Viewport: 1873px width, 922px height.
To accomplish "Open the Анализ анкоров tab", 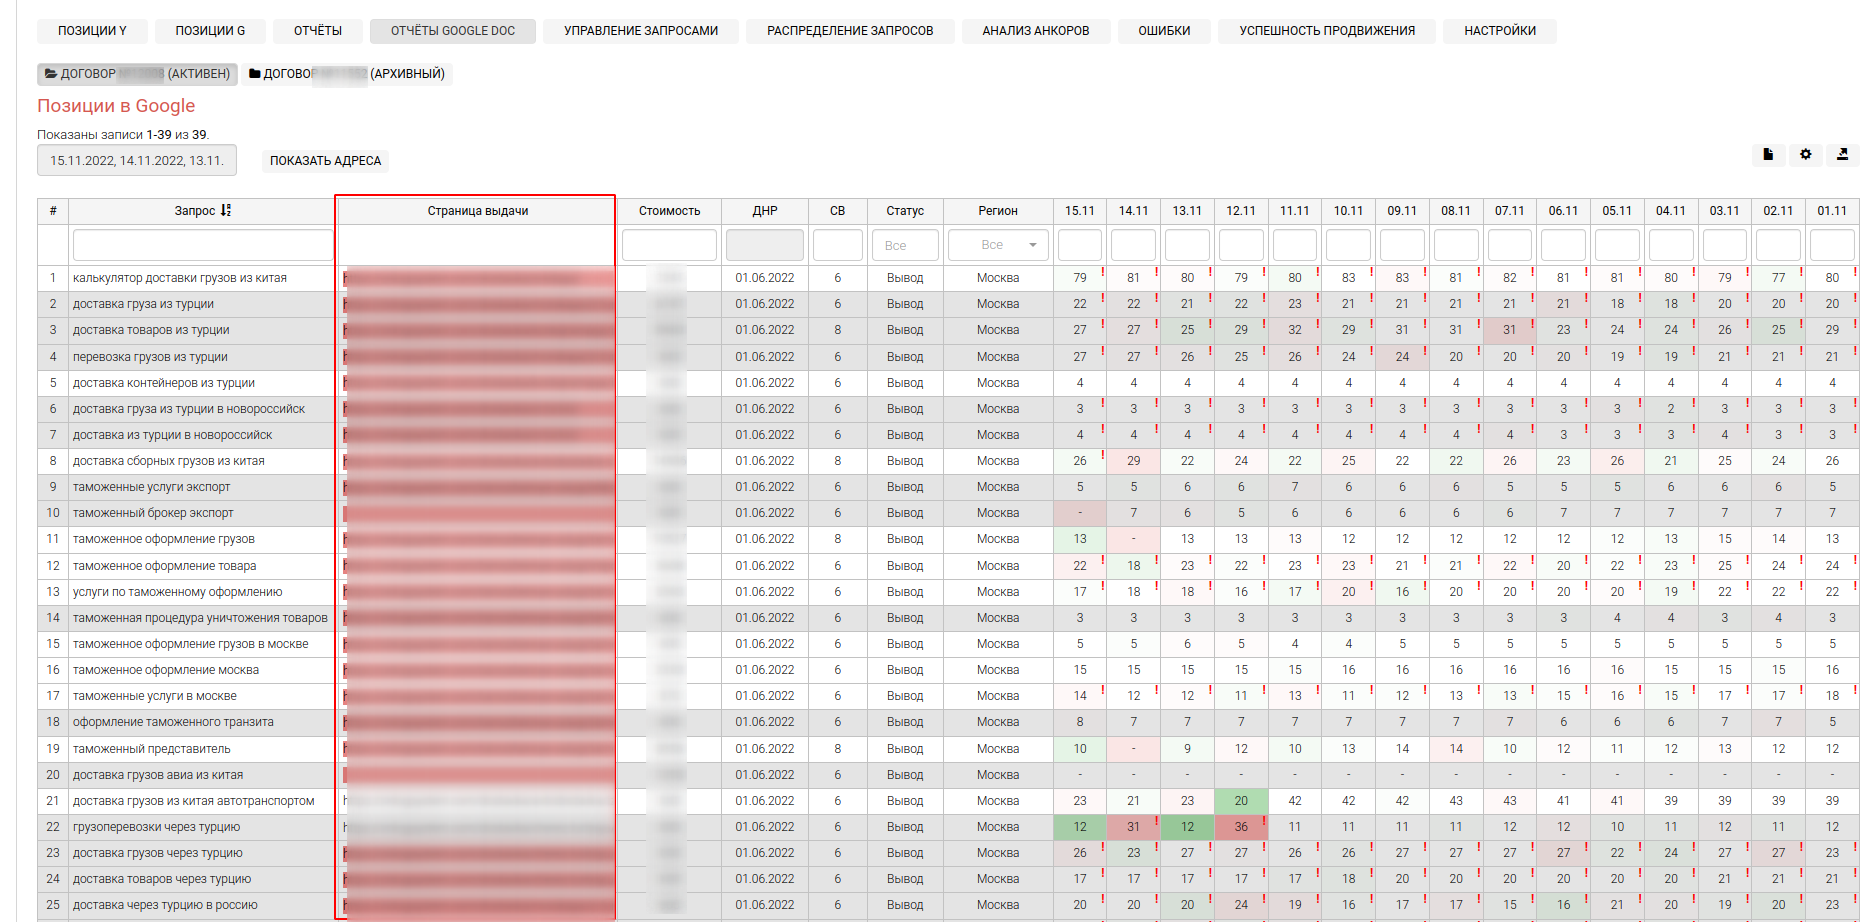I will tap(1035, 31).
